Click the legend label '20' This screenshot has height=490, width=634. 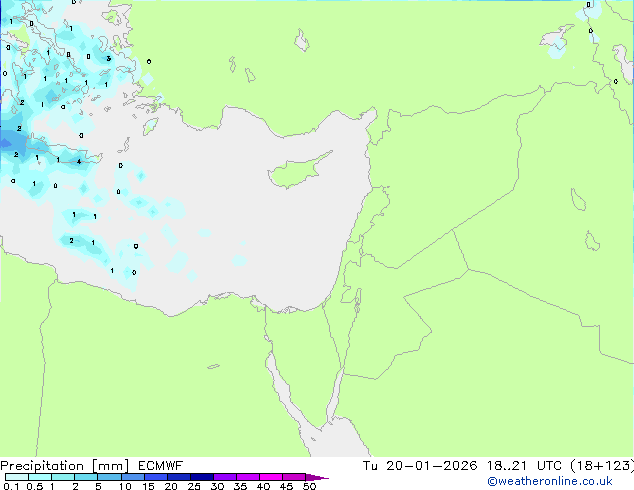pos(171,486)
